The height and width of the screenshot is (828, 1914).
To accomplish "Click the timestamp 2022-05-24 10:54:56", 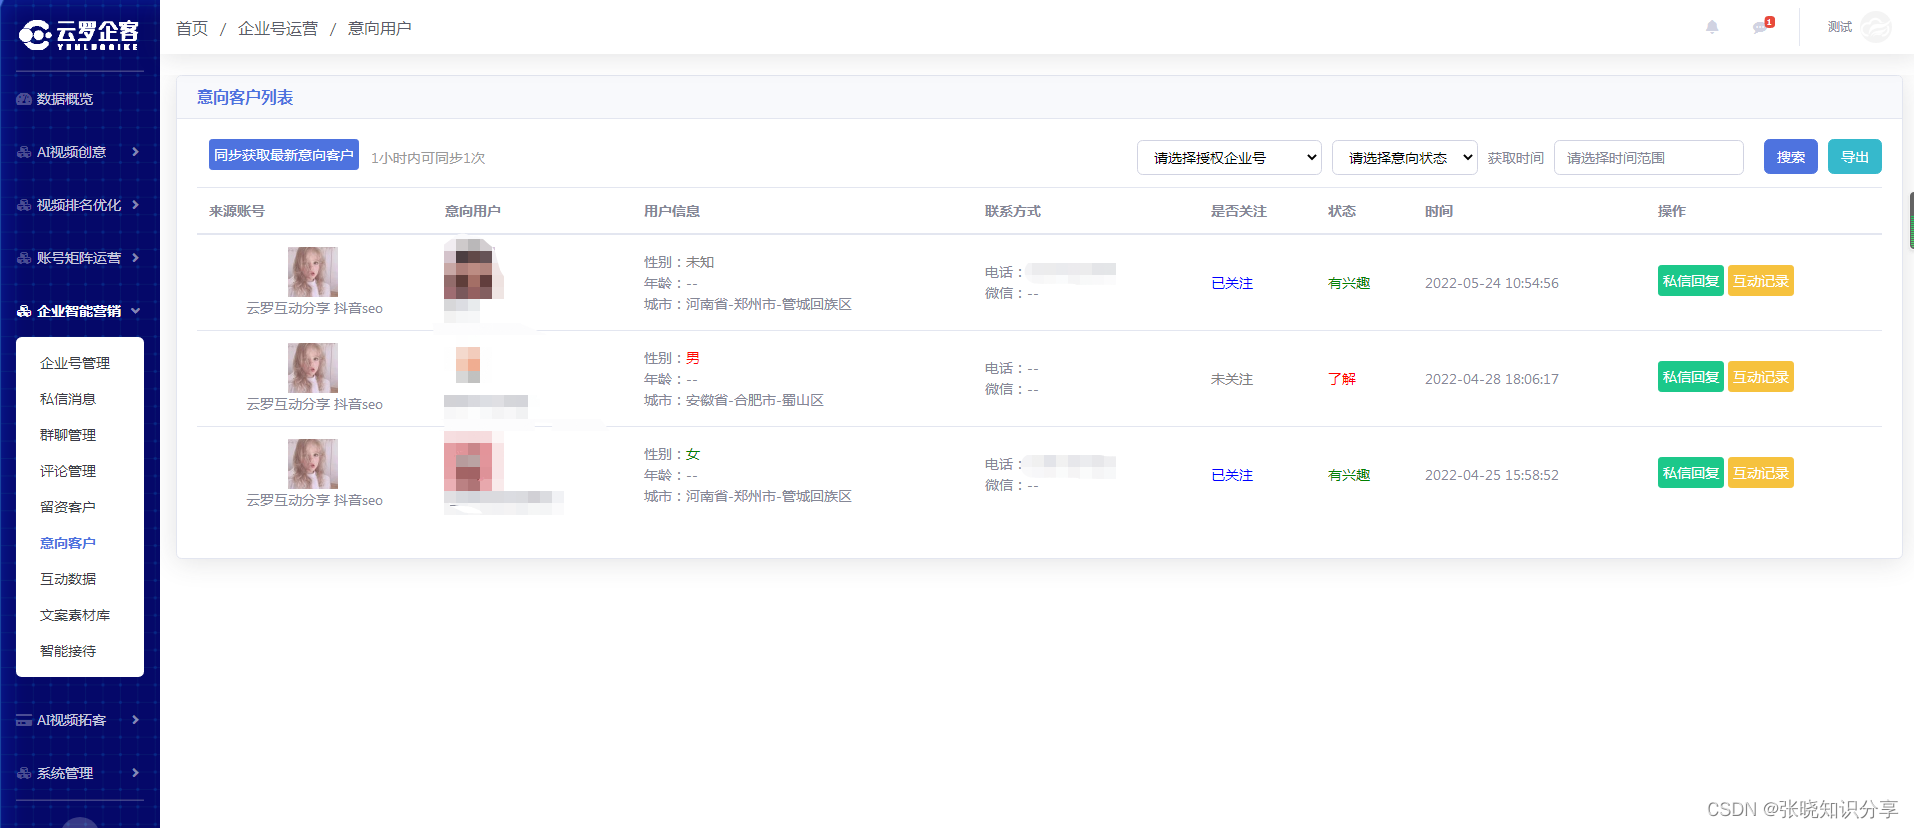I will click(1492, 283).
